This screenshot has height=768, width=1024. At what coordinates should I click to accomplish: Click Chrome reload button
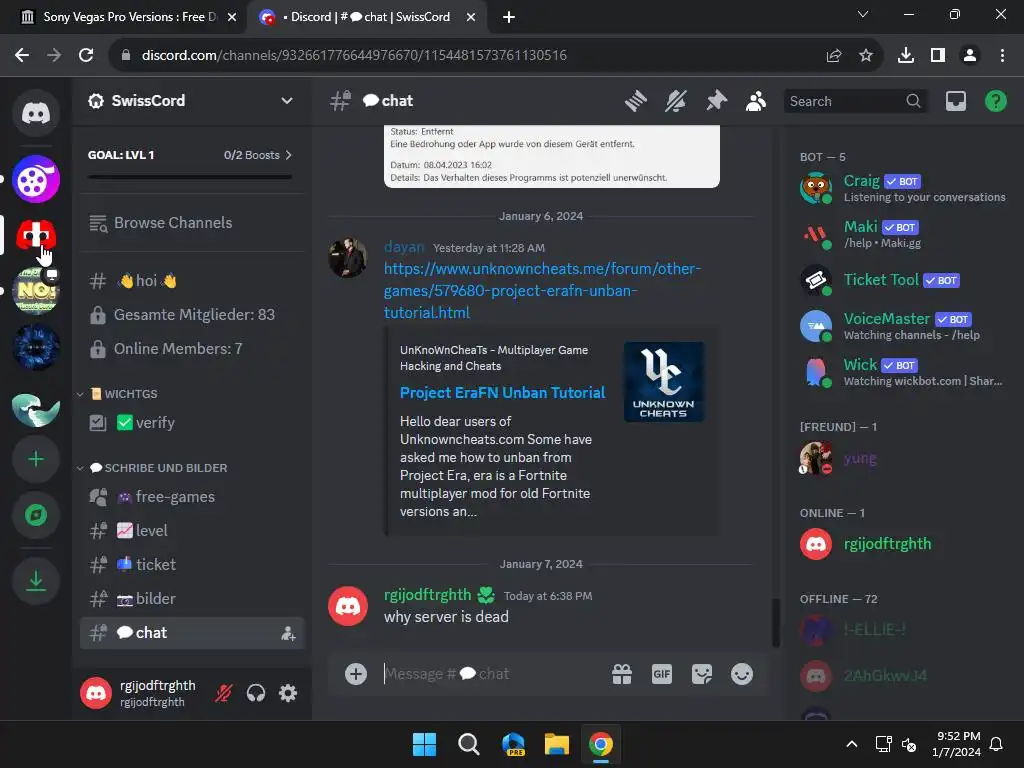[86, 56]
